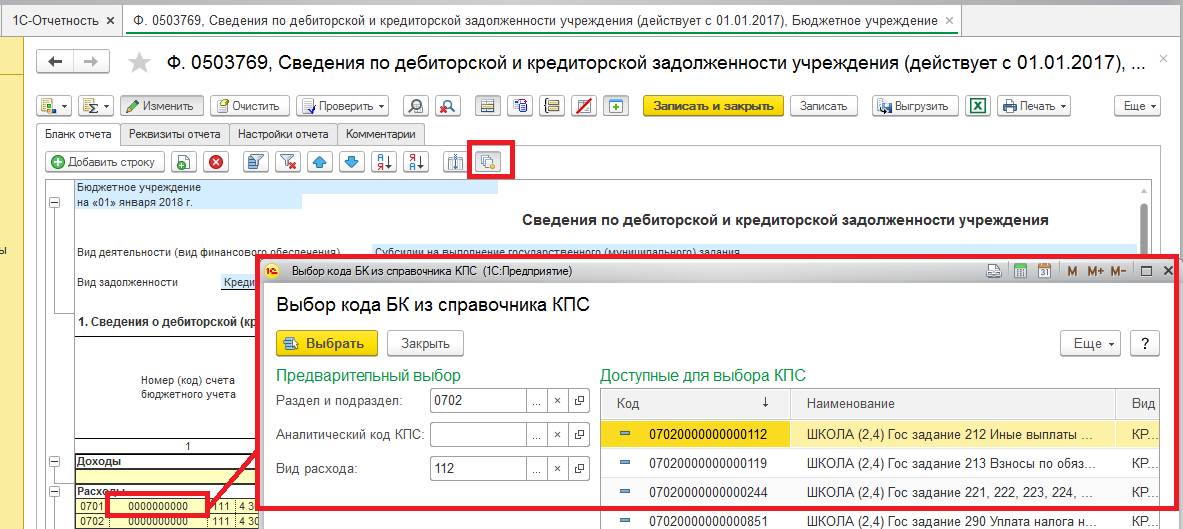This screenshot has width=1183, height=529.
Task: Move the row down with the blue arrow
Action: 354,161
